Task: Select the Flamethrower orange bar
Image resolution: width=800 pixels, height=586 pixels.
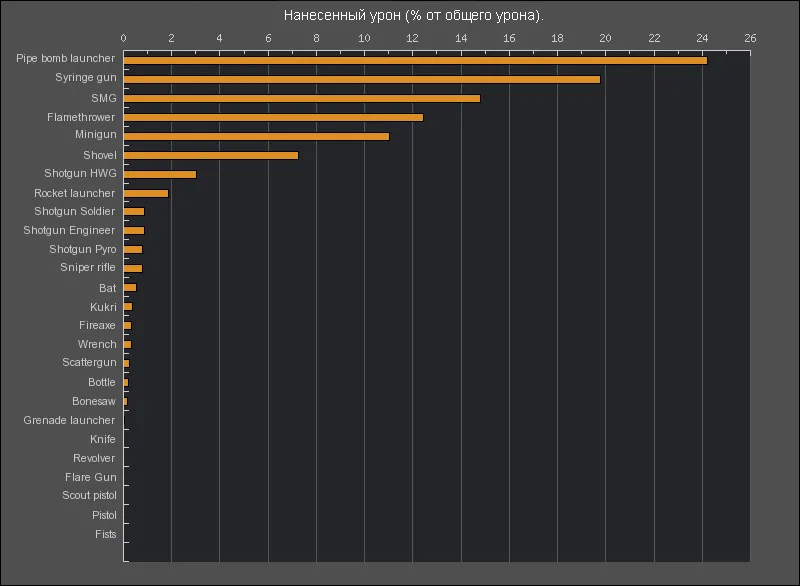Action: point(273,118)
